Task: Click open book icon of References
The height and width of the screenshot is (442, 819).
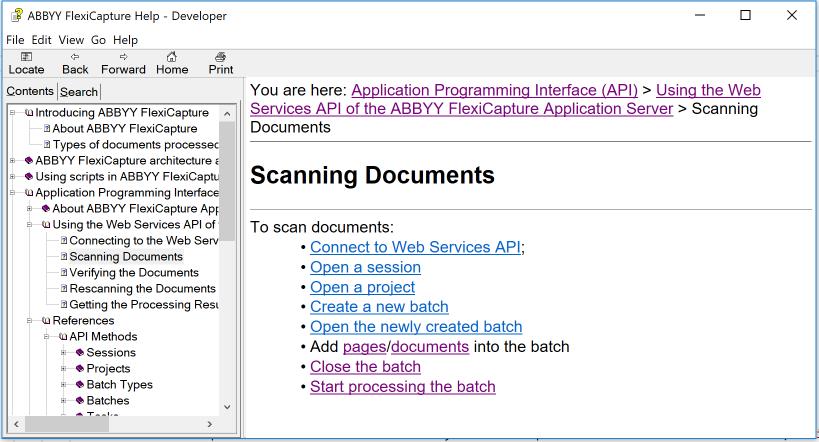Action: click(46, 321)
